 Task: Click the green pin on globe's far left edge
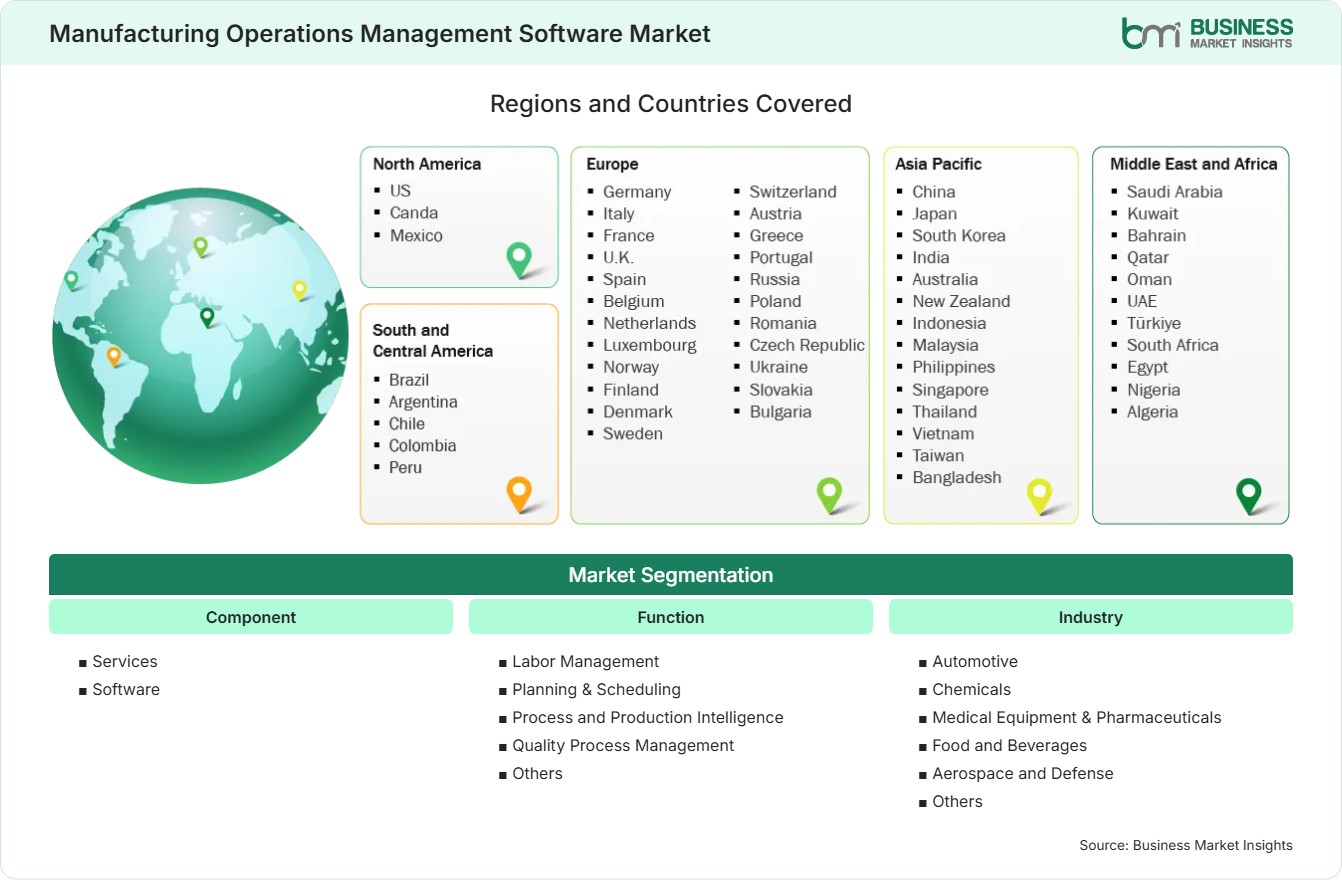point(71,280)
